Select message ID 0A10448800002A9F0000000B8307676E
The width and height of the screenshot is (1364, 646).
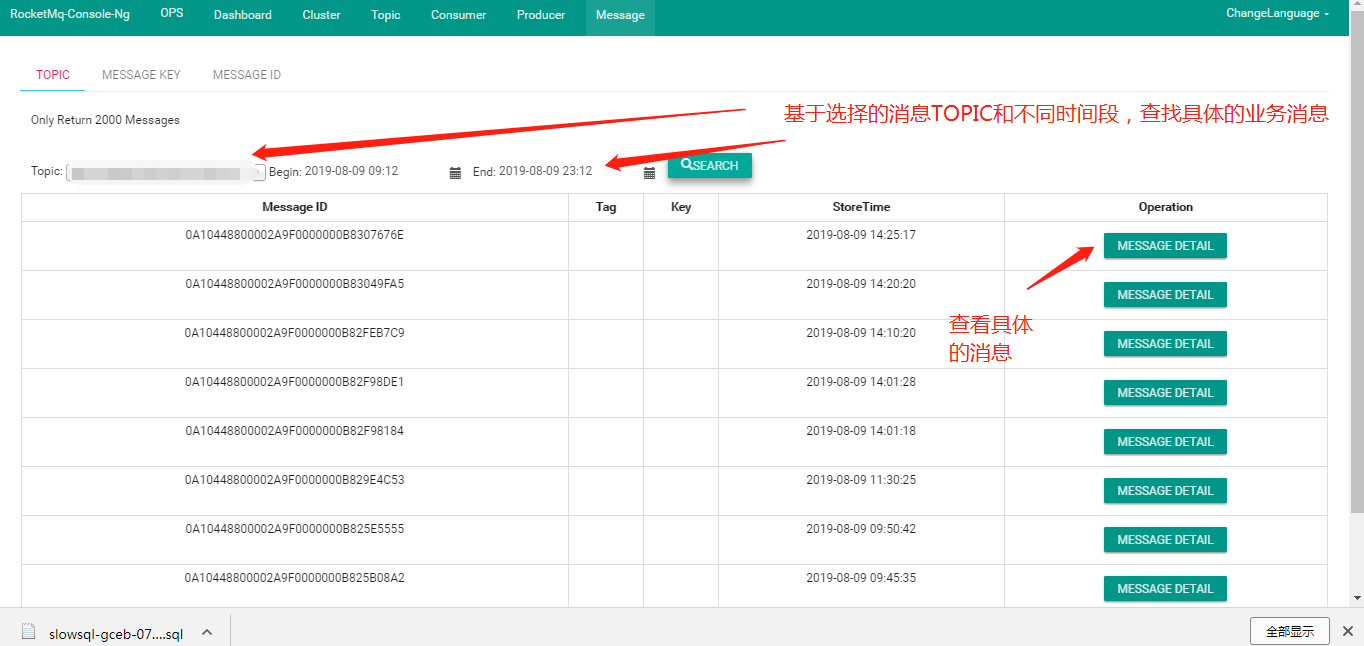295,235
